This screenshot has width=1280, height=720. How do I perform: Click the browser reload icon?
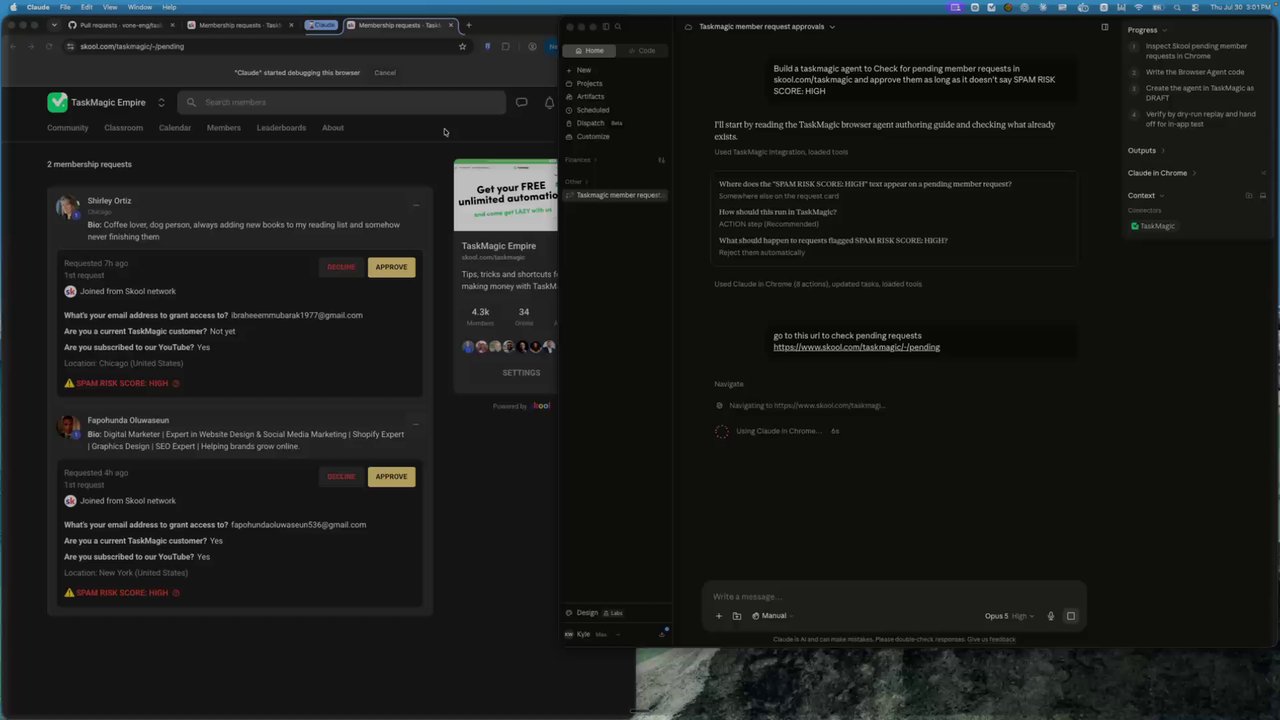(49, 46)
